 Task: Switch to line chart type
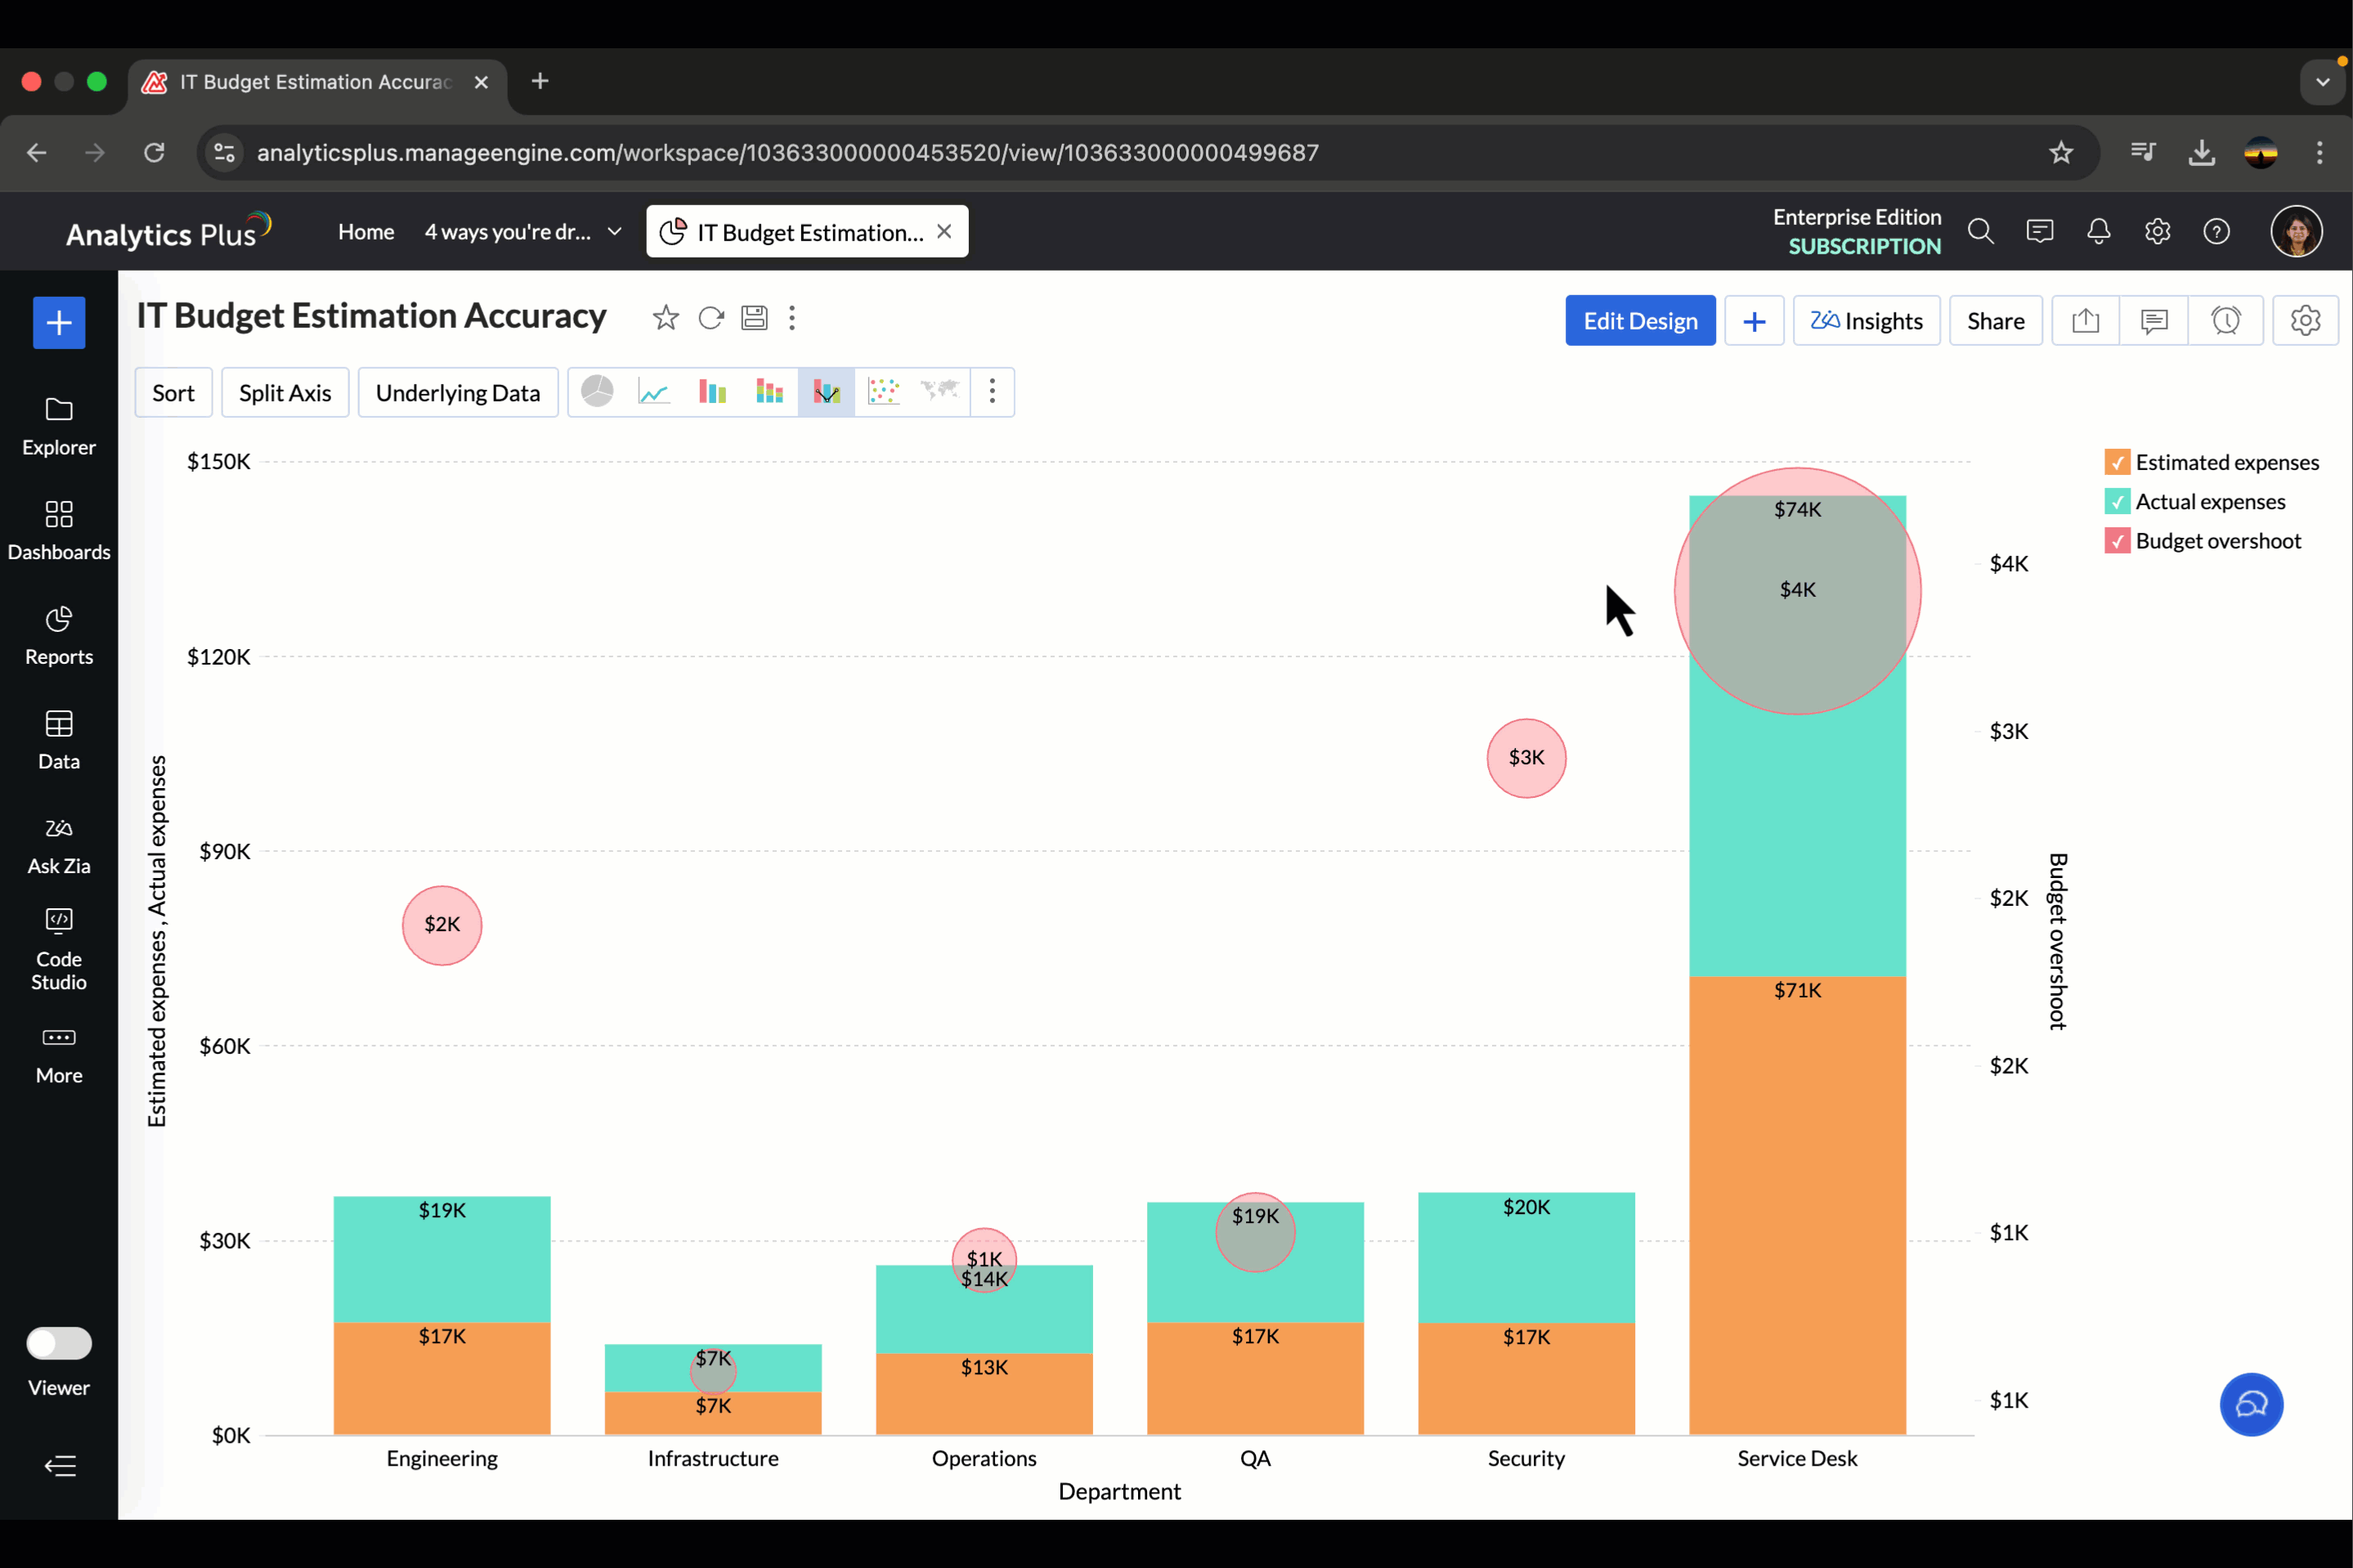point(654,392)
